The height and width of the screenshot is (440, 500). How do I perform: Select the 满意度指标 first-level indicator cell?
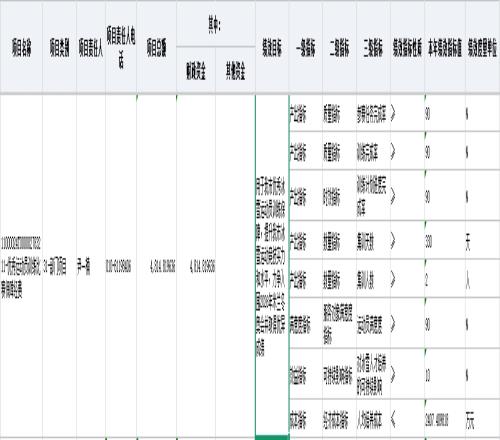tap(305, 323)
